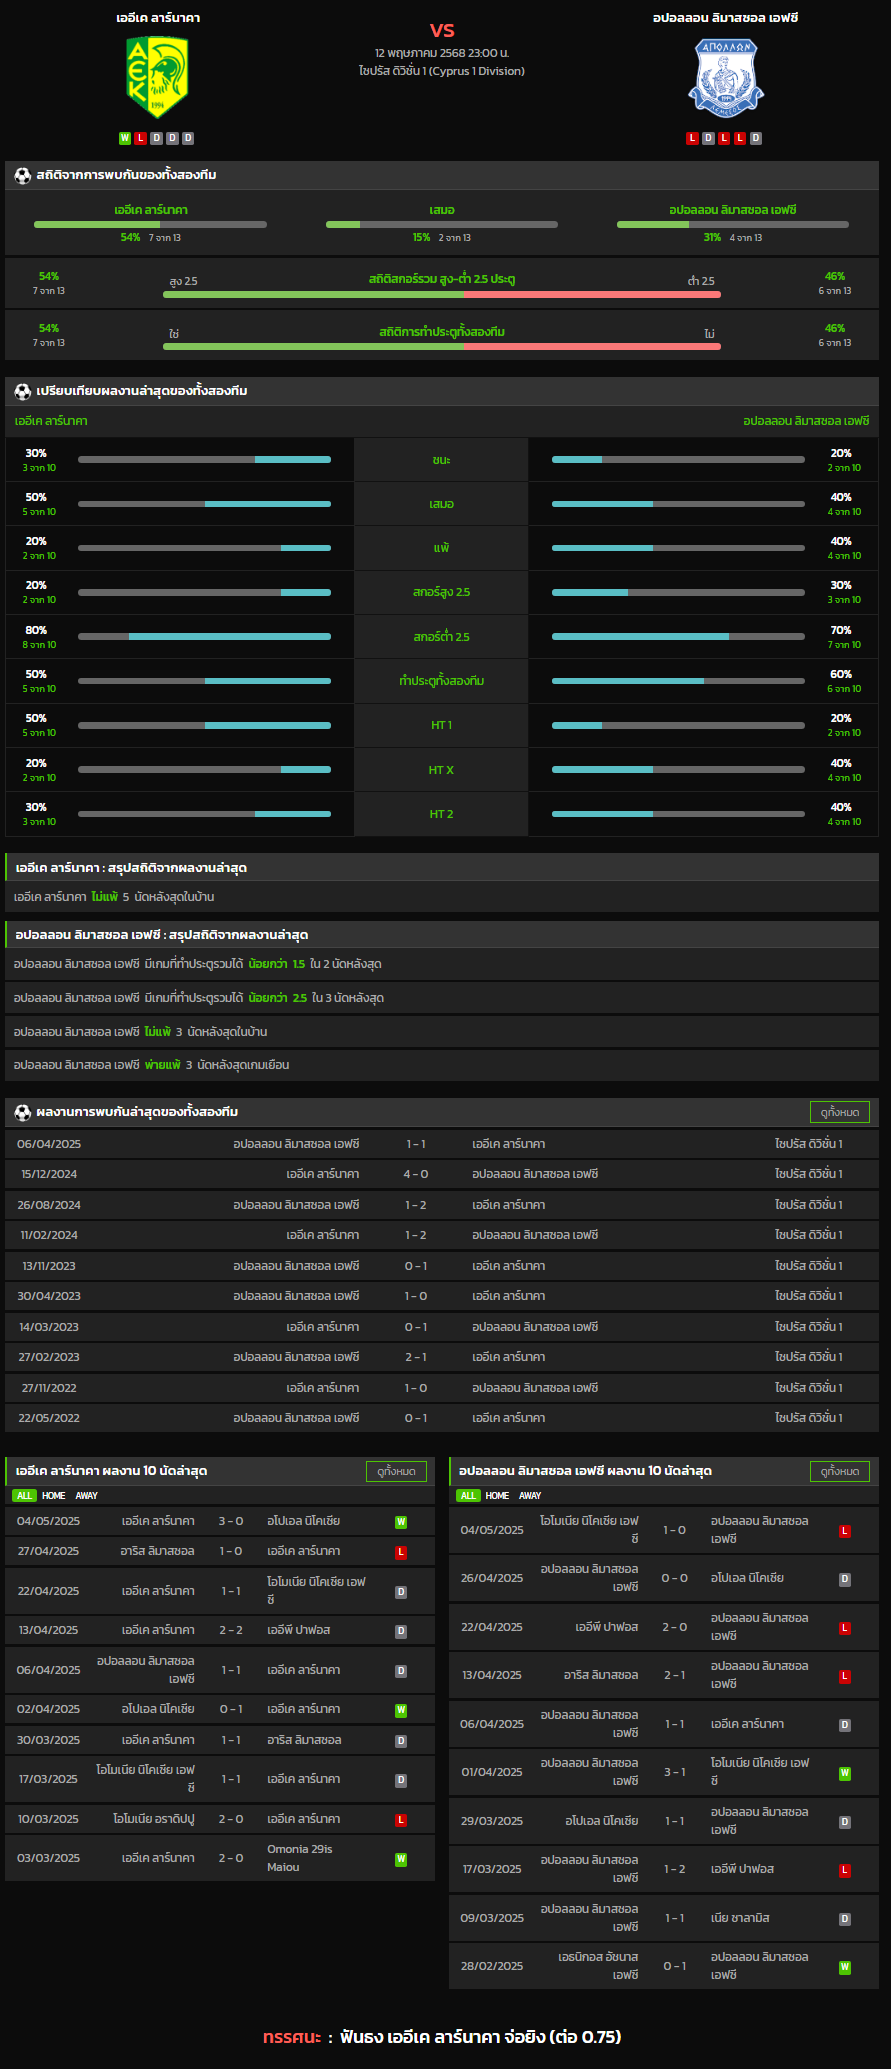Click head-to-head row dated 27/11/2022
The width and height of the screenshot is (891, 2069).
[442, 1388]
